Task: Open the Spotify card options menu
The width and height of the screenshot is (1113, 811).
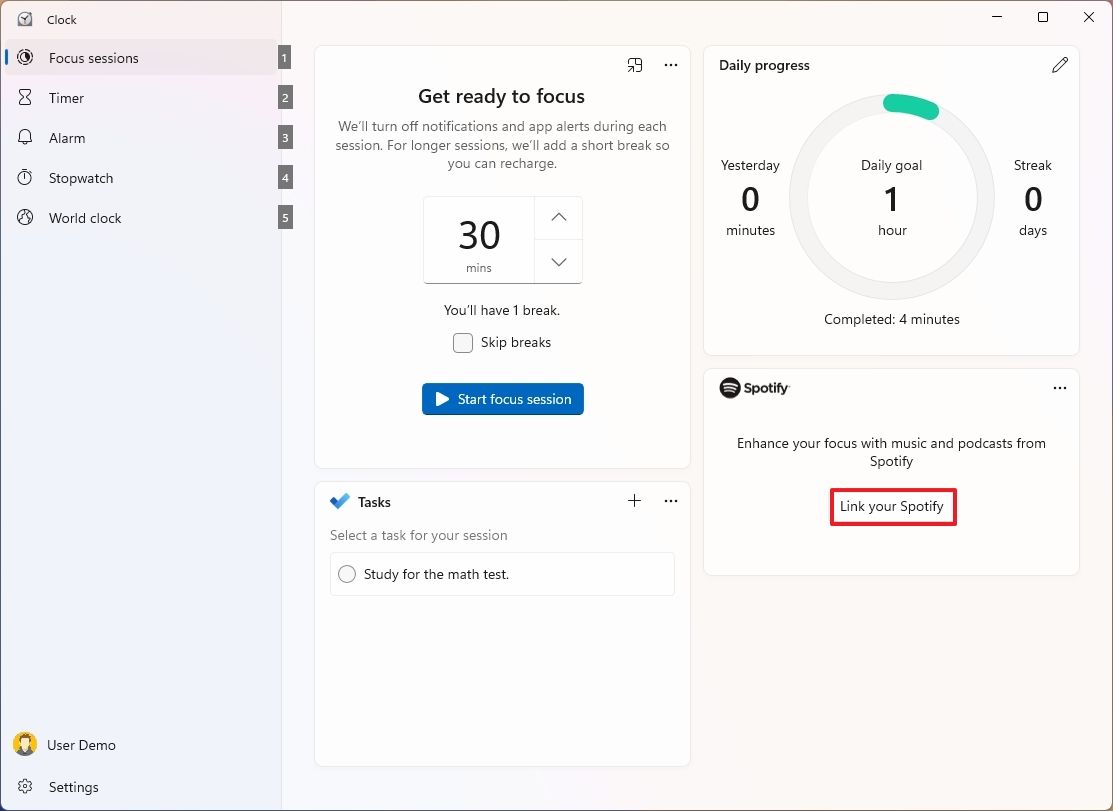Action: pyautogui.click(x=1060, y=388)
